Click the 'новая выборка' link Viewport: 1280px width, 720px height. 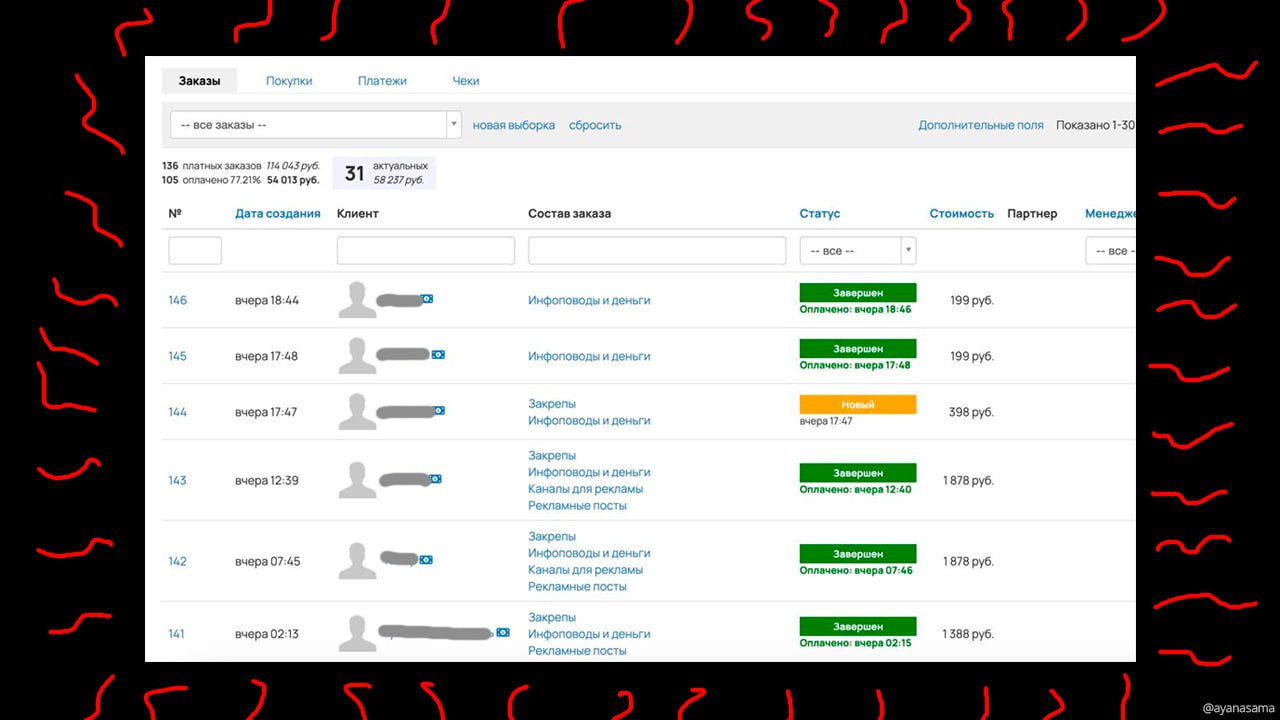coord(513,125)
